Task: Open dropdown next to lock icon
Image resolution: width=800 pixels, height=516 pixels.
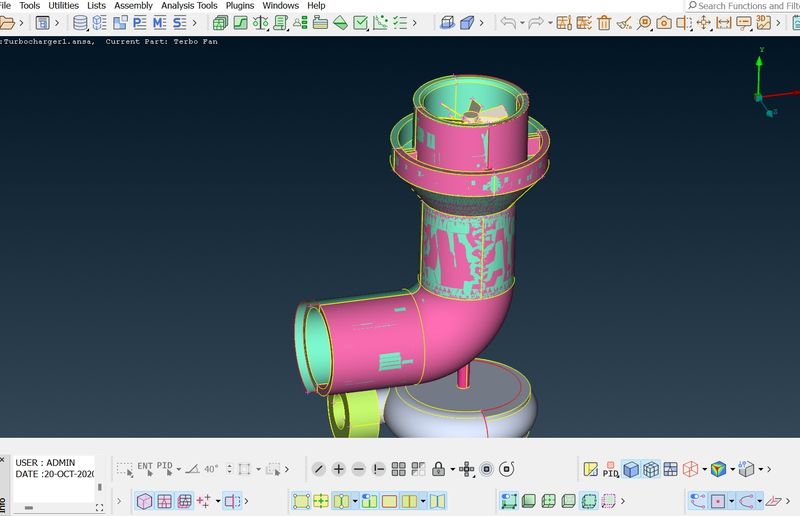Action: point(452,469)
